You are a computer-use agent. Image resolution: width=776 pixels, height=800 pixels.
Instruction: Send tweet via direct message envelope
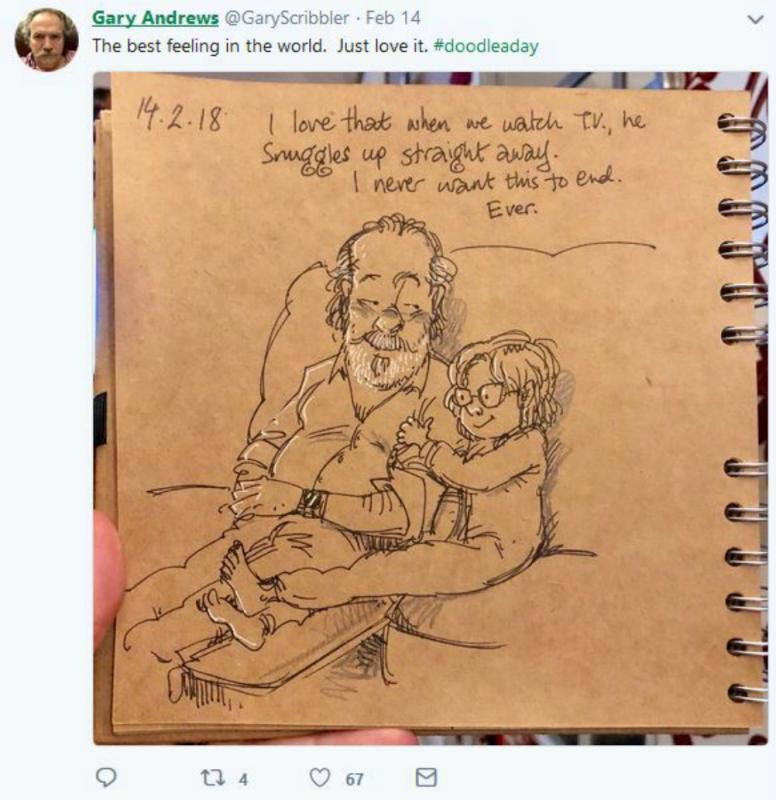pyautogui.click(x=426, y=778)
